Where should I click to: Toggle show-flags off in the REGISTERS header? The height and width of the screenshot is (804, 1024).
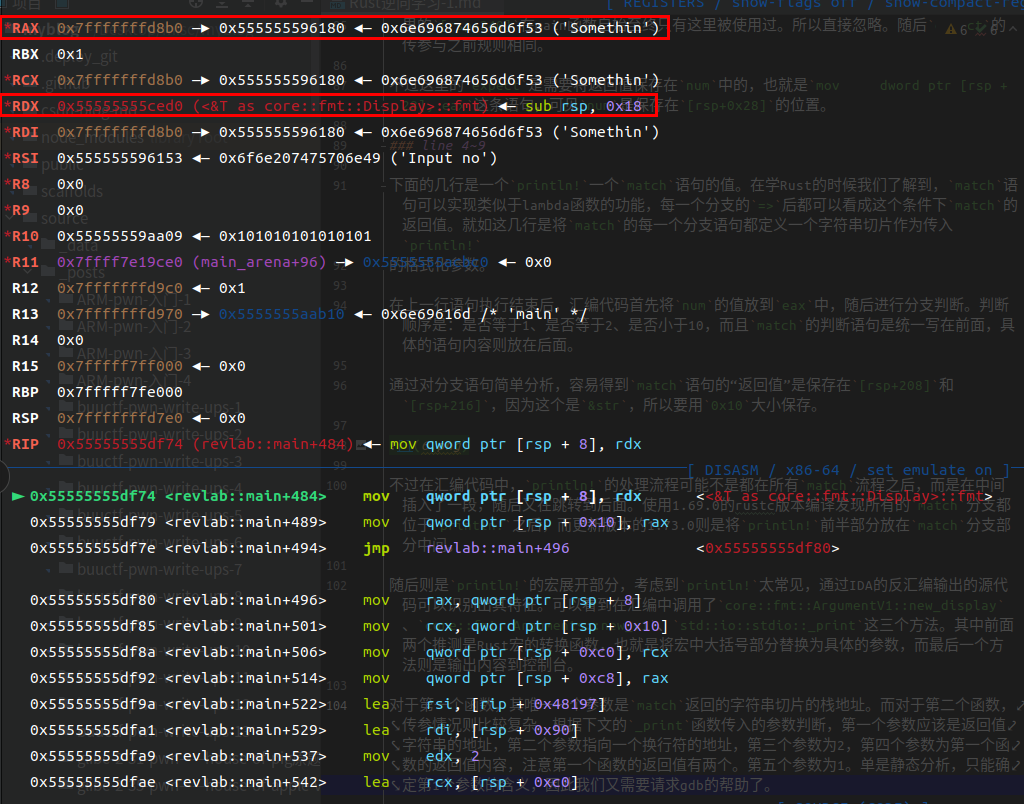[x=782, y=4]
